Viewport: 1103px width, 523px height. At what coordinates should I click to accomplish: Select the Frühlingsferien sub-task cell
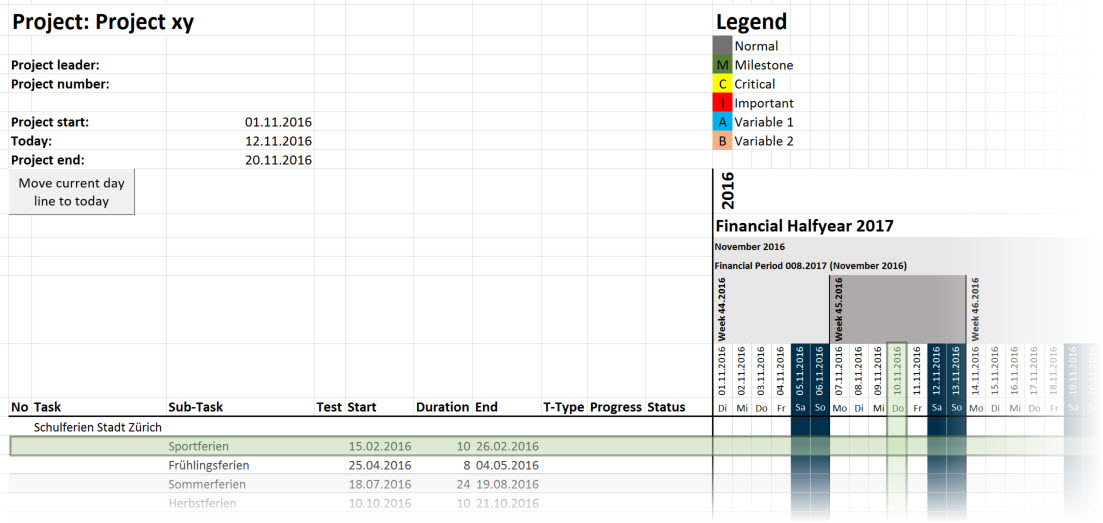click(209, 465)
